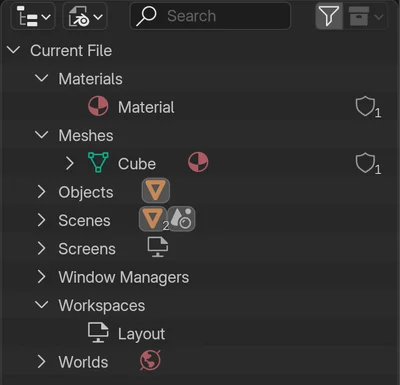Toggle the filter funnel button

pyautogui.click(x=329, y=16)
